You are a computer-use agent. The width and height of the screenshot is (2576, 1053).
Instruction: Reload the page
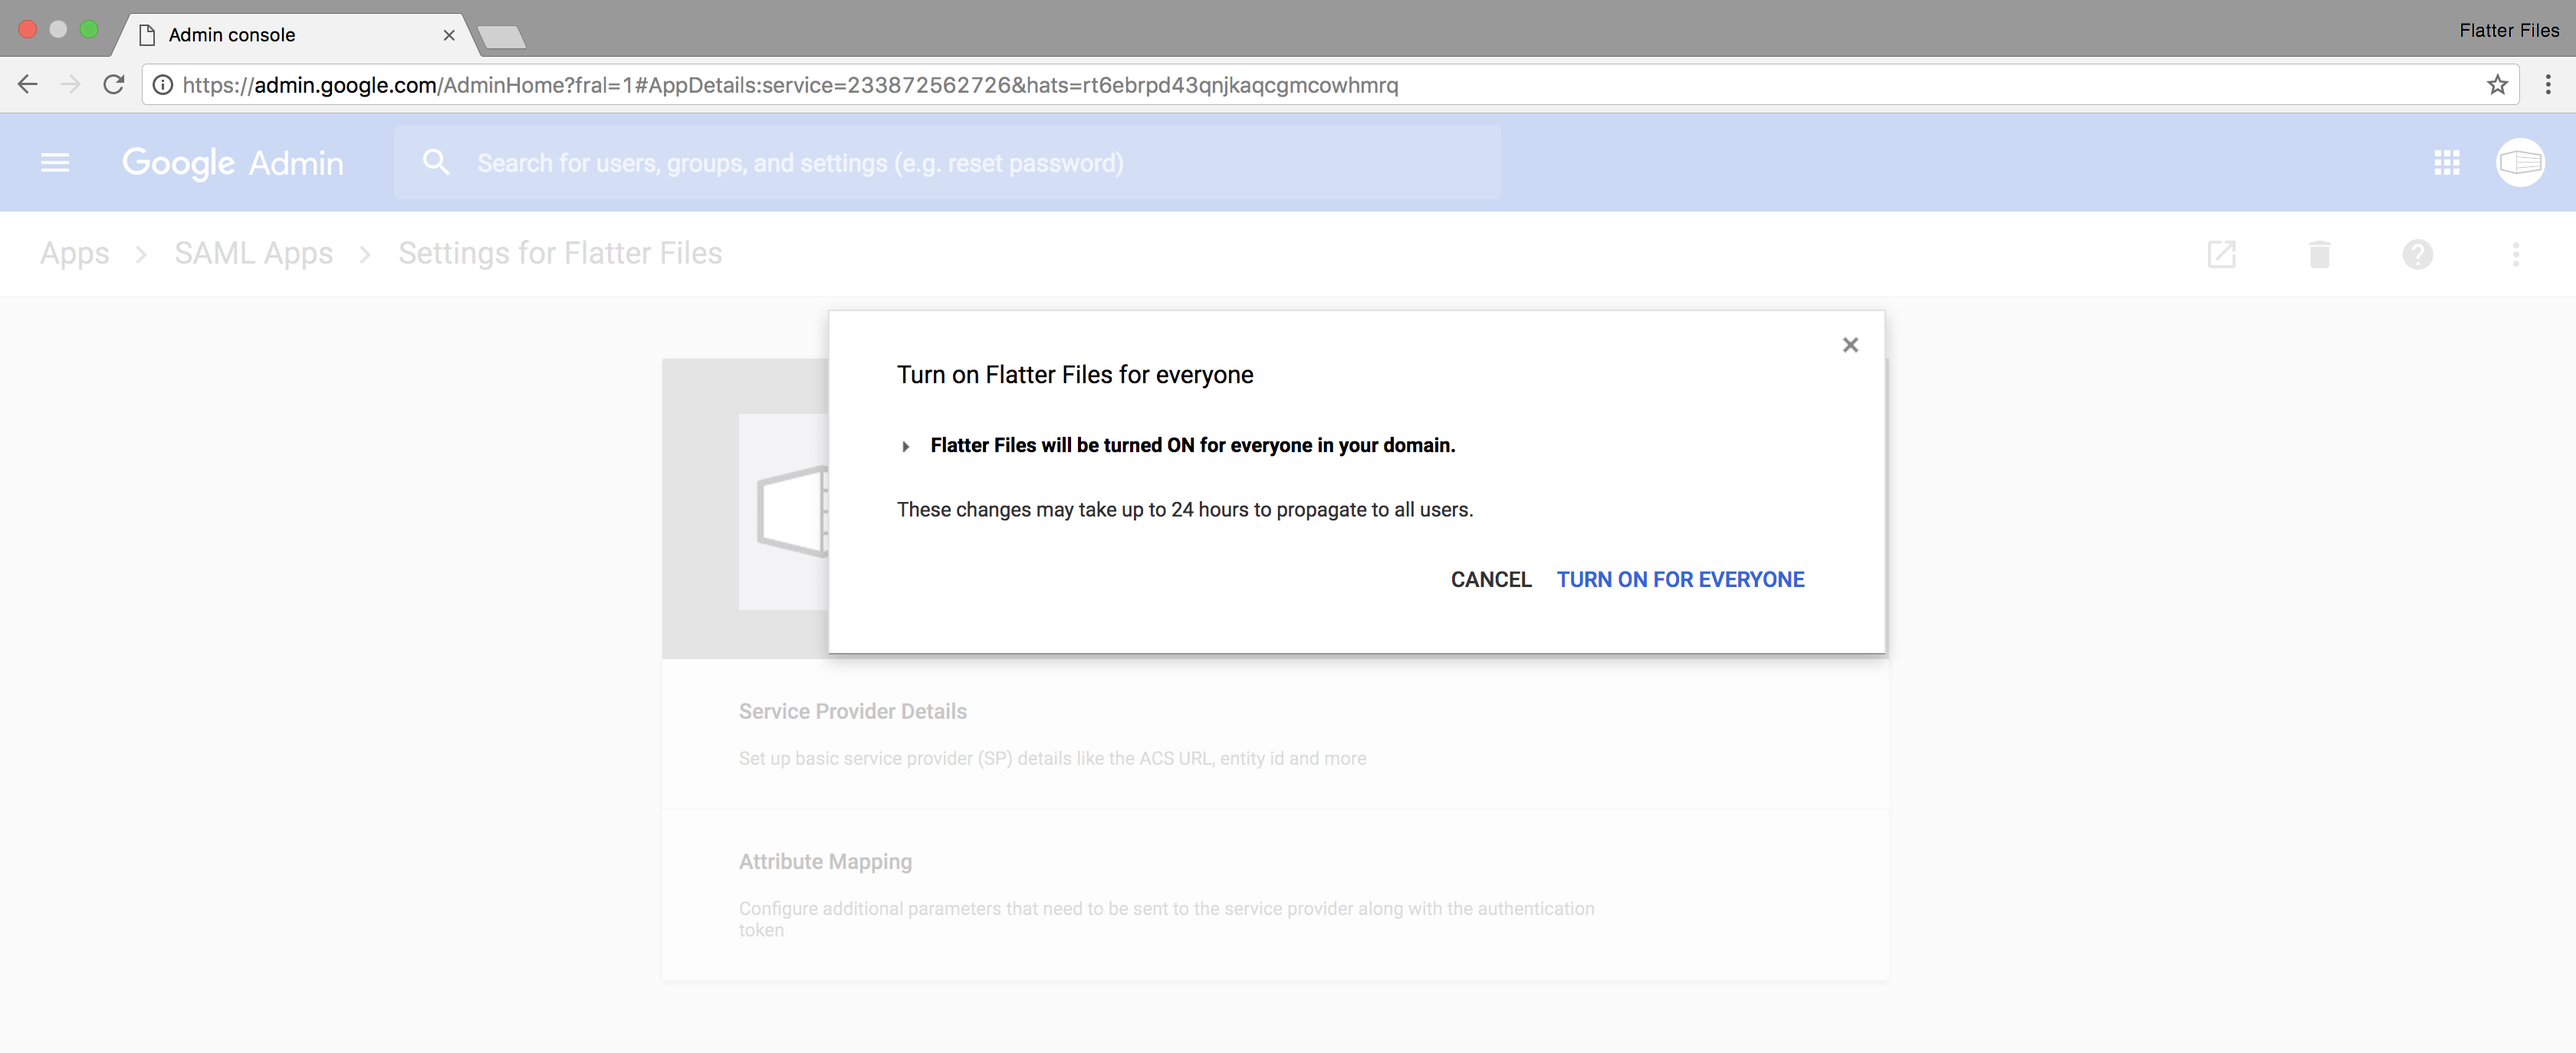114,85
